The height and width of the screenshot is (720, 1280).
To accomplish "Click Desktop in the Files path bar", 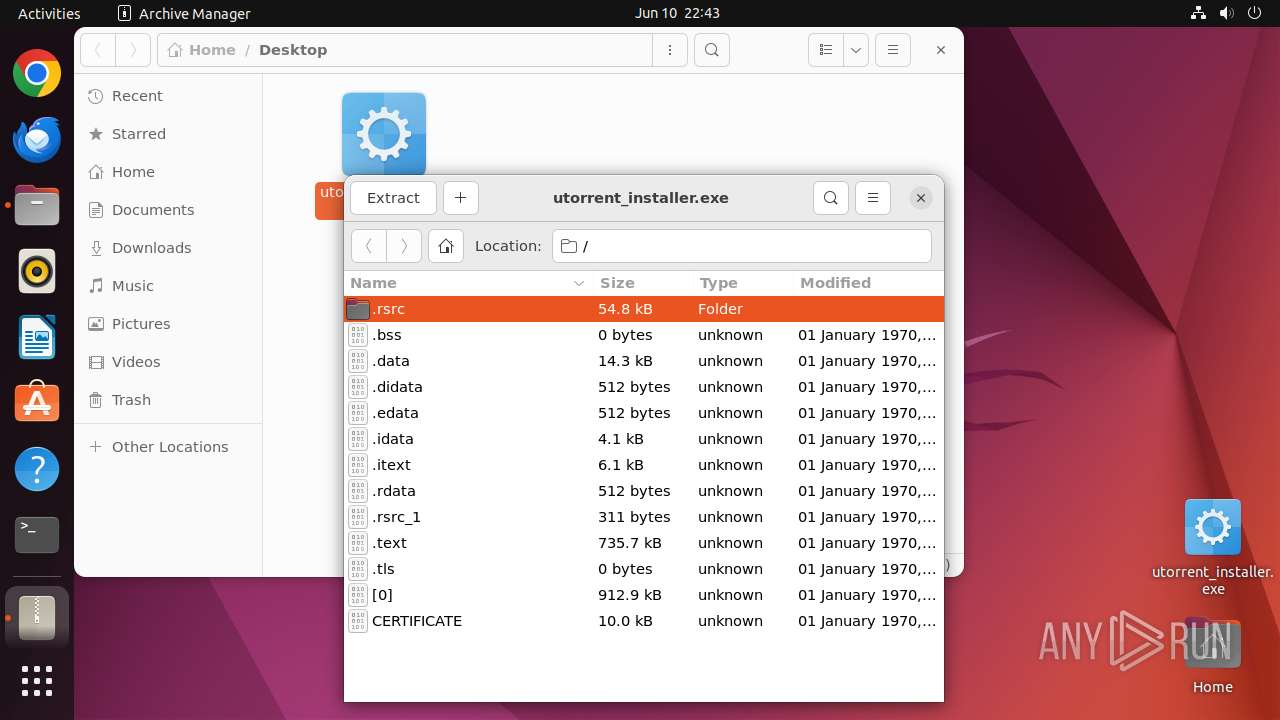I will (x=293, y=50).
